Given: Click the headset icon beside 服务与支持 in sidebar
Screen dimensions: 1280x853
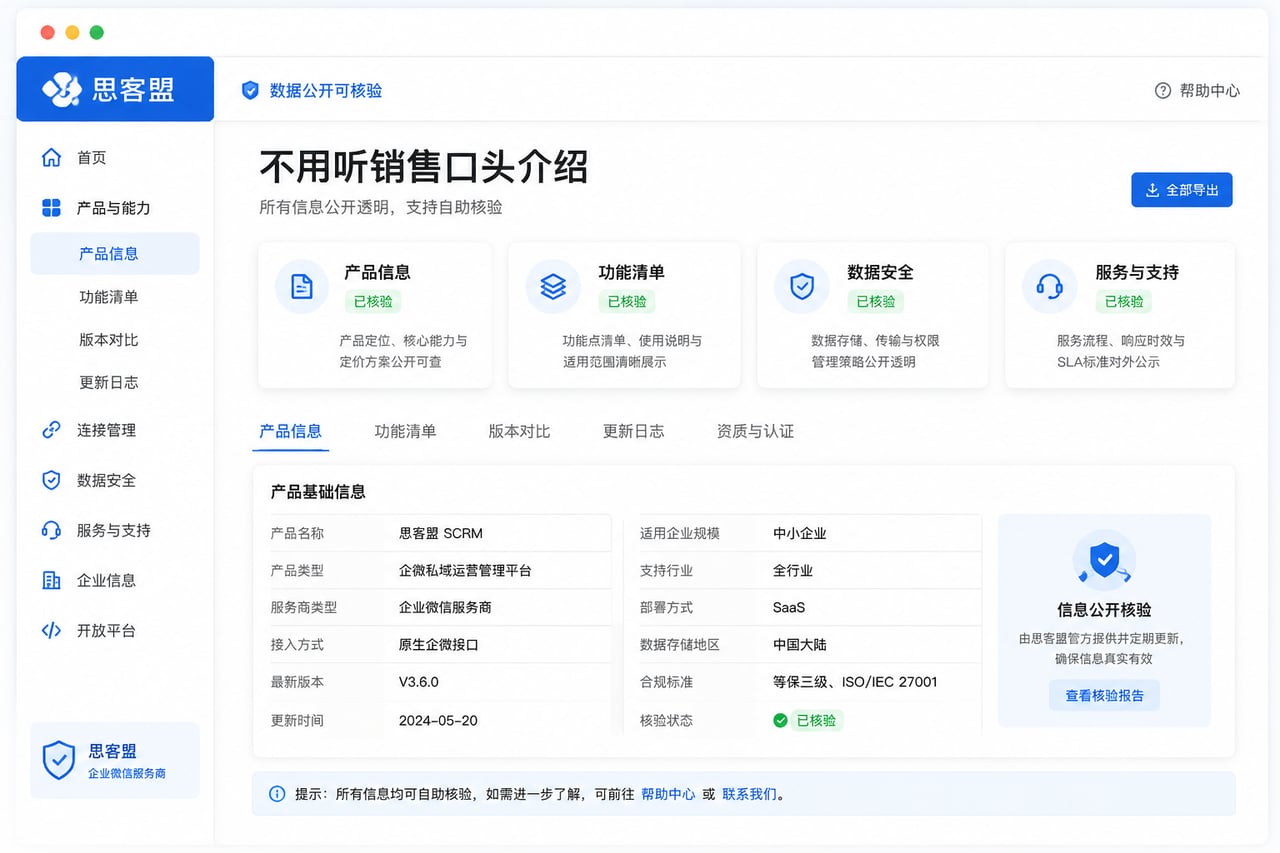Looking at the screenshot, I should click(x=51, y=530).
